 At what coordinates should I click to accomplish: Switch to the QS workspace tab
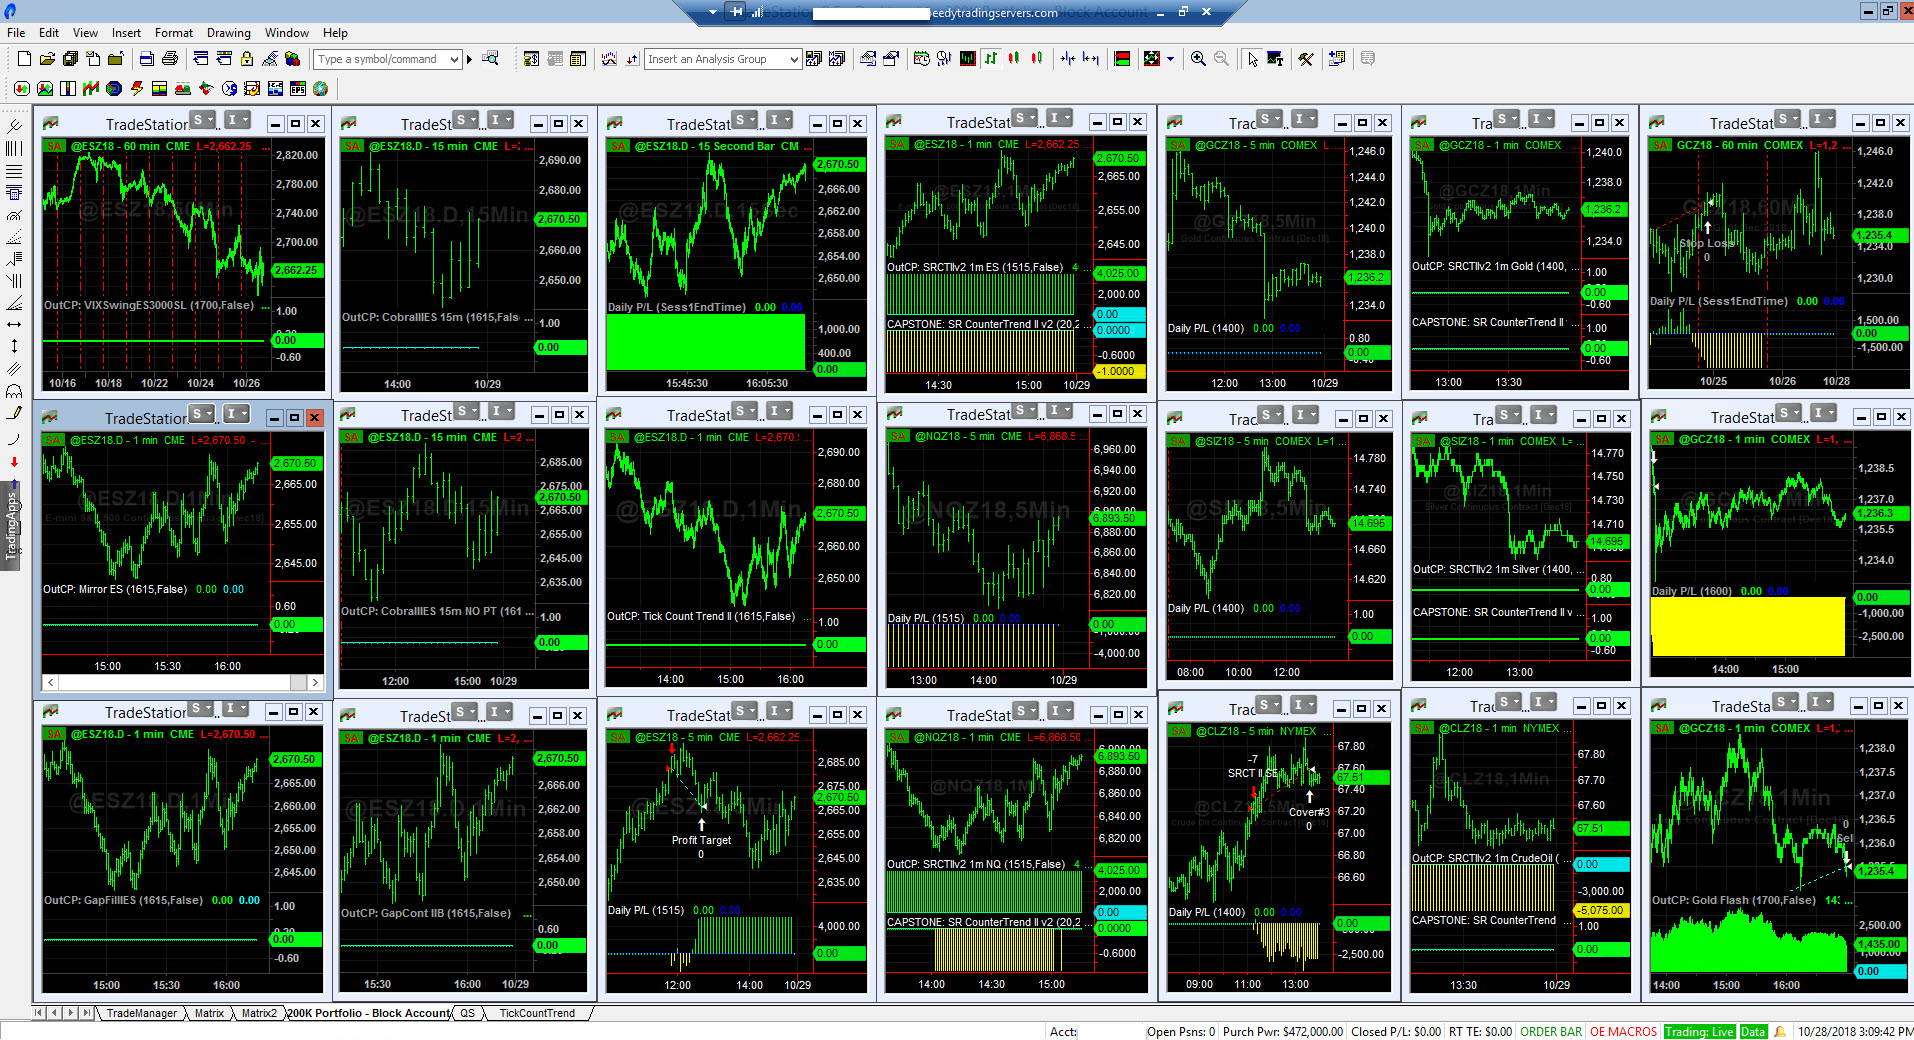coord(467,1013)
